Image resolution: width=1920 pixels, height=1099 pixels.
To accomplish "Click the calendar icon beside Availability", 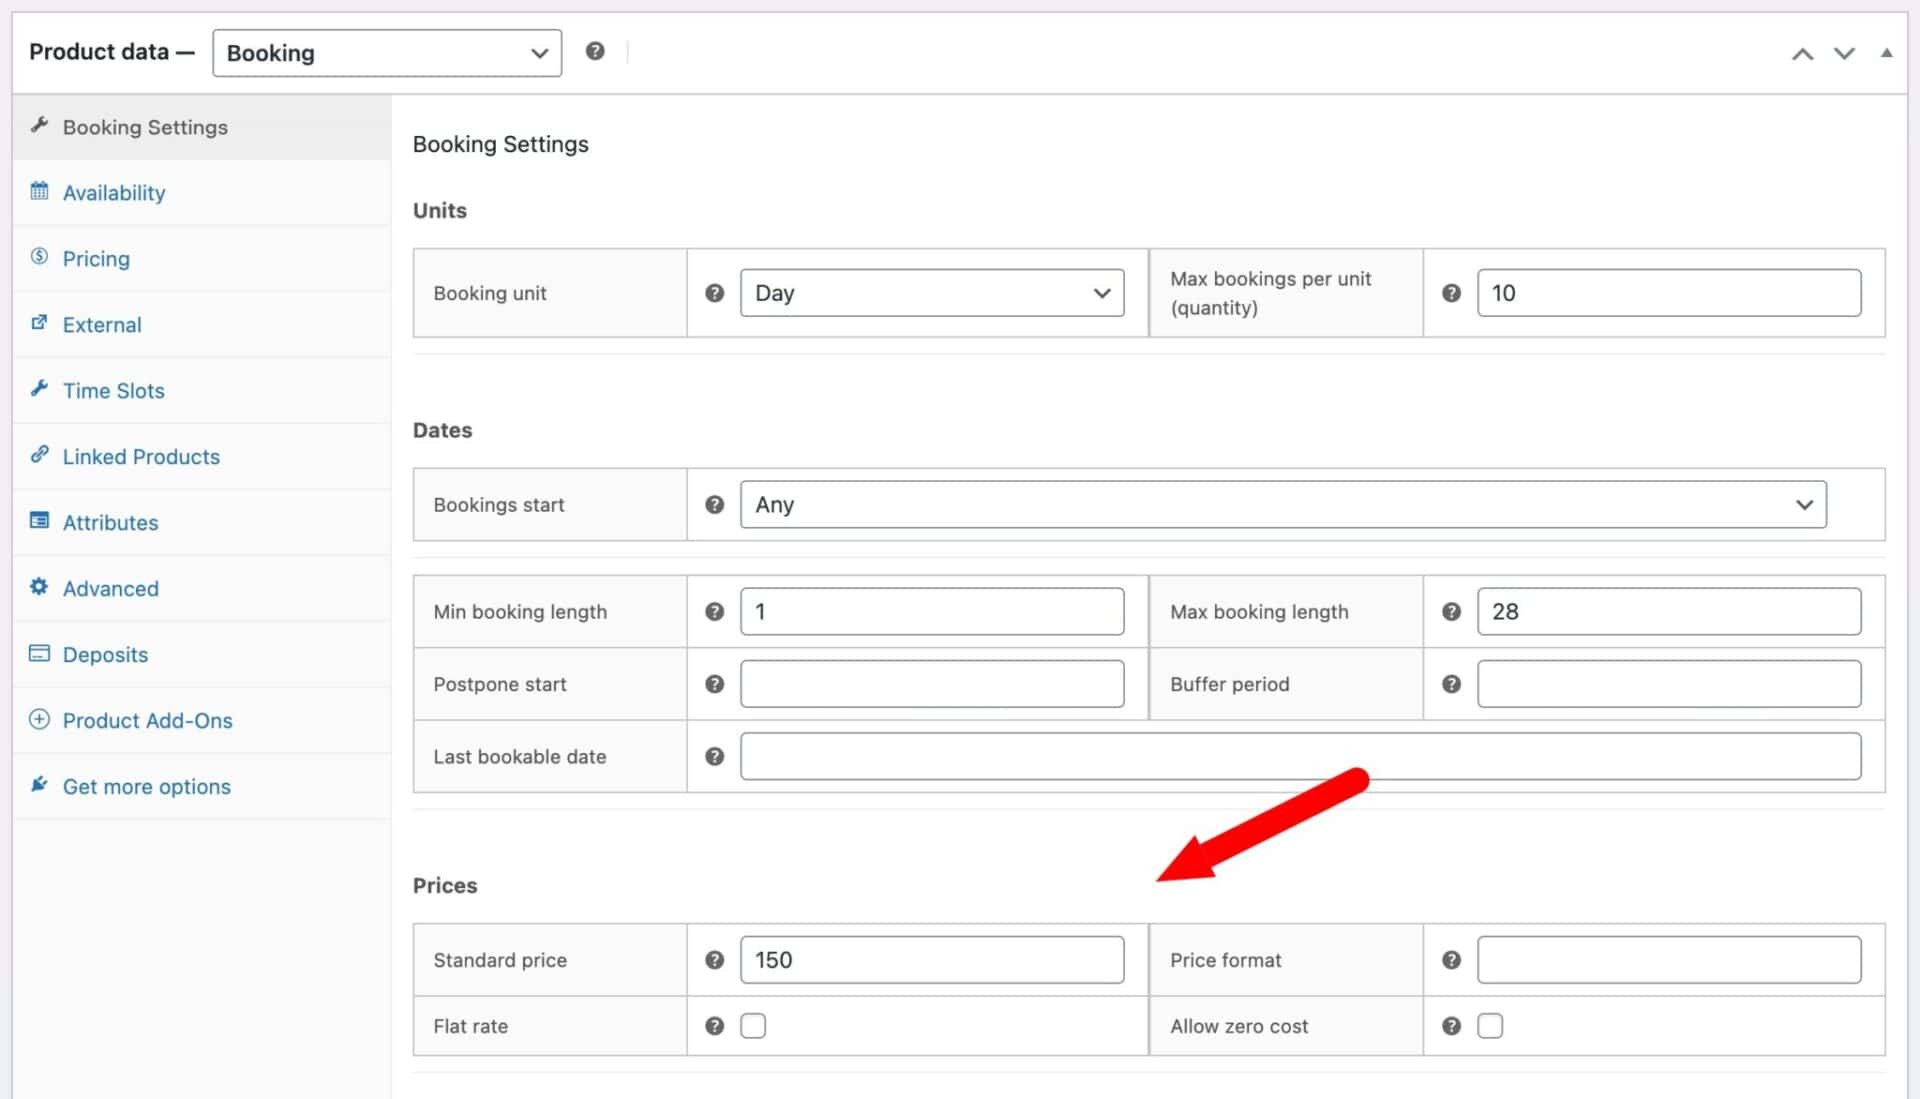I will tap(39, 191).
